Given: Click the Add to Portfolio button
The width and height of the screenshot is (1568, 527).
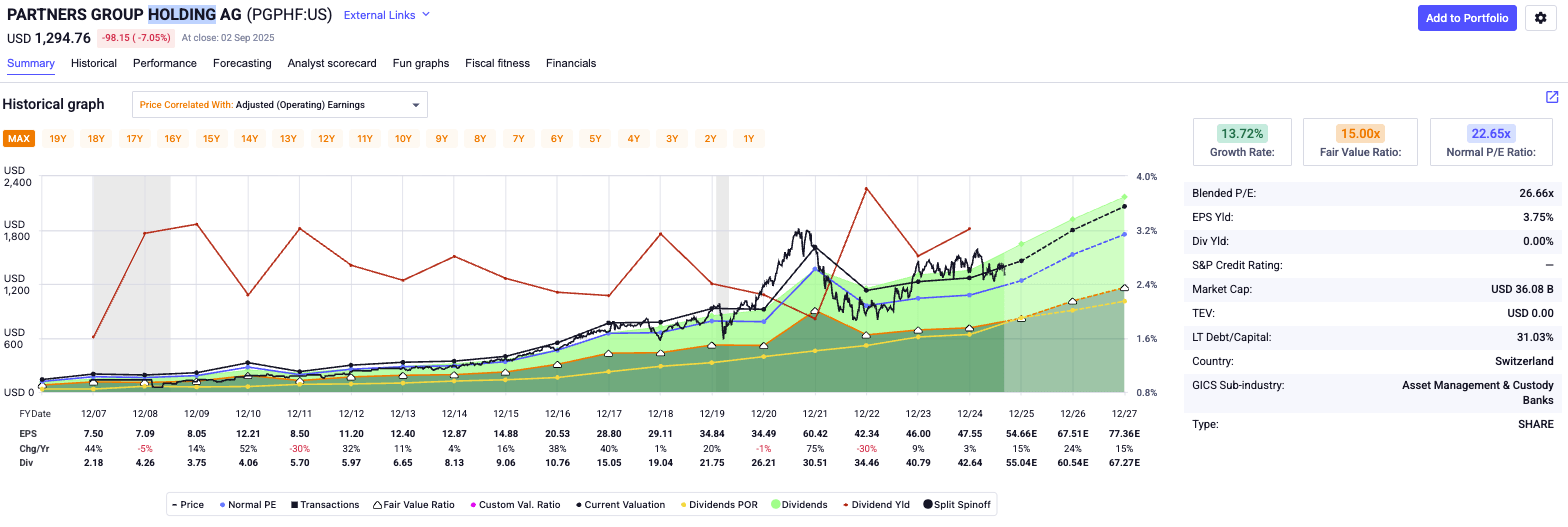Looking at the screenshot, I should click(x=1467, y=18).
